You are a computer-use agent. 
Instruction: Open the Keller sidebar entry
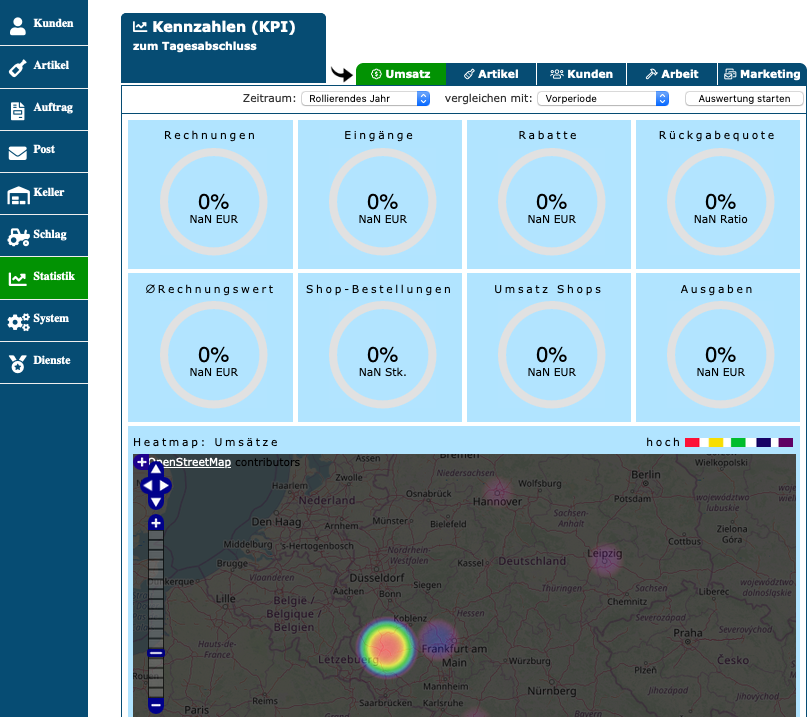43,192
